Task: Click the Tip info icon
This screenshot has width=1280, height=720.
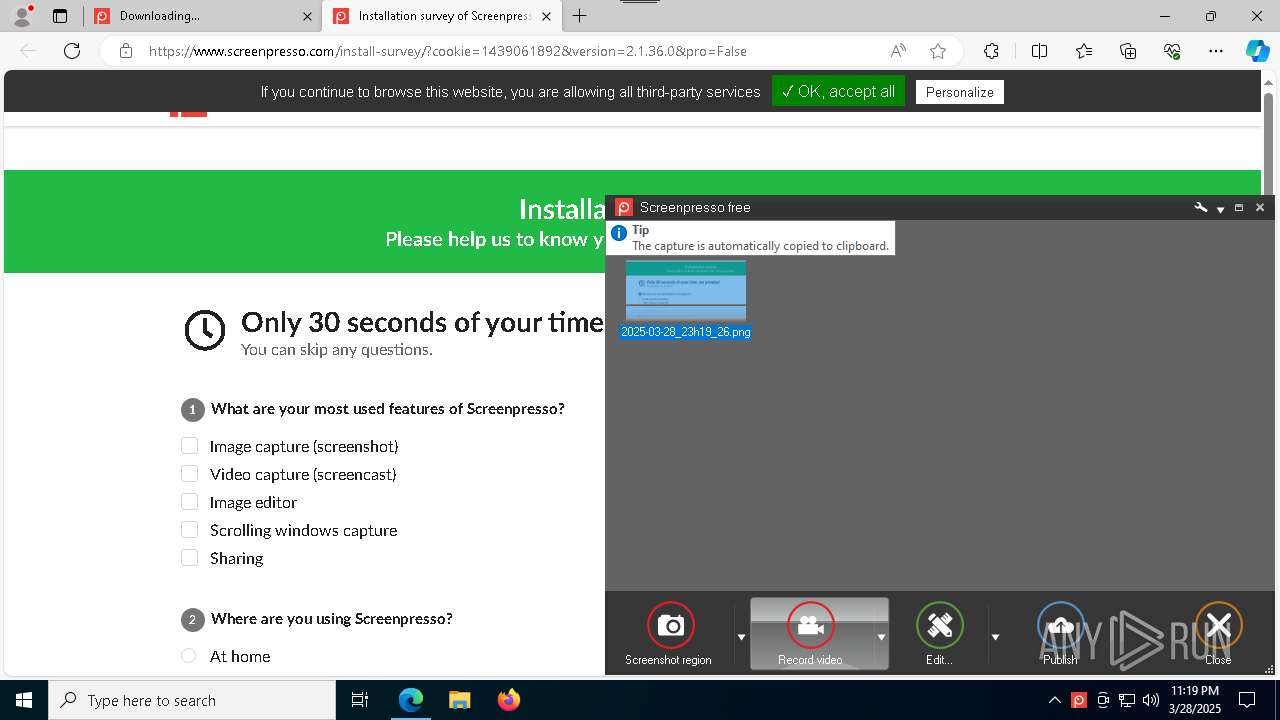Action: (x=618, y=233)
